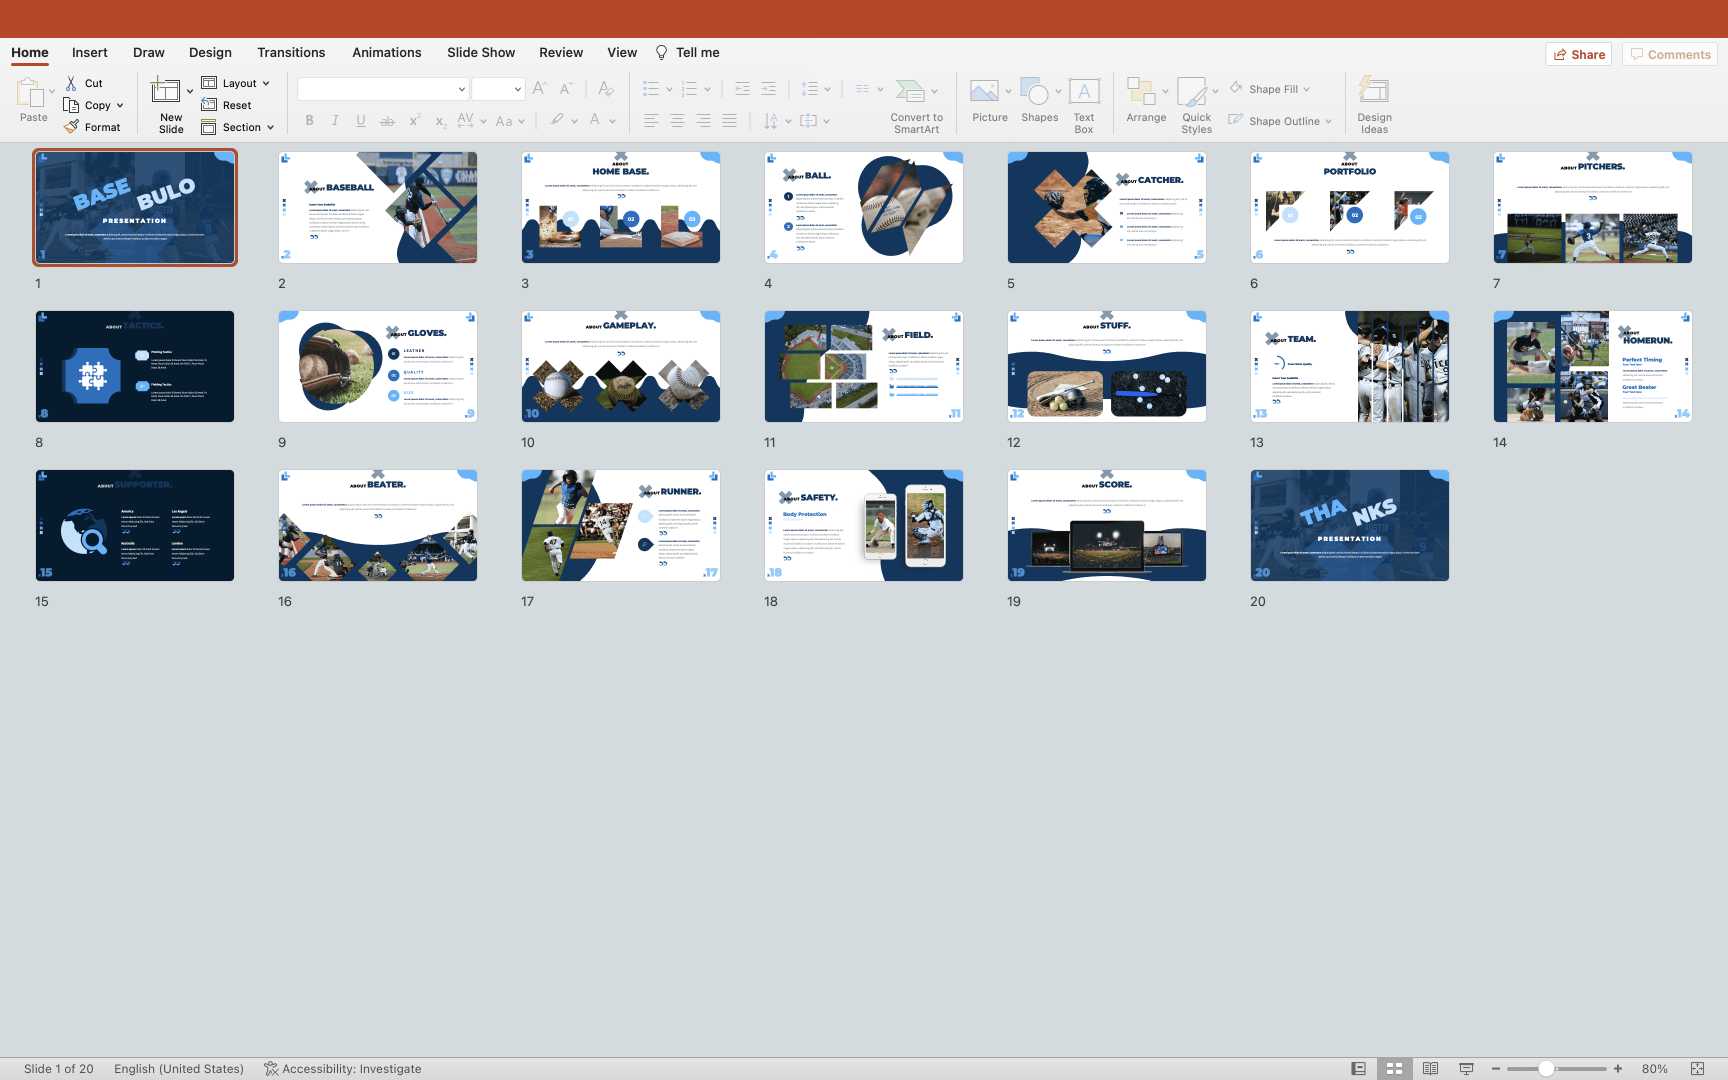Viewport: 1728px width, 1080px height.
Task: Switch to Normal view in status bar
Action: [x=1358, y=1069]
